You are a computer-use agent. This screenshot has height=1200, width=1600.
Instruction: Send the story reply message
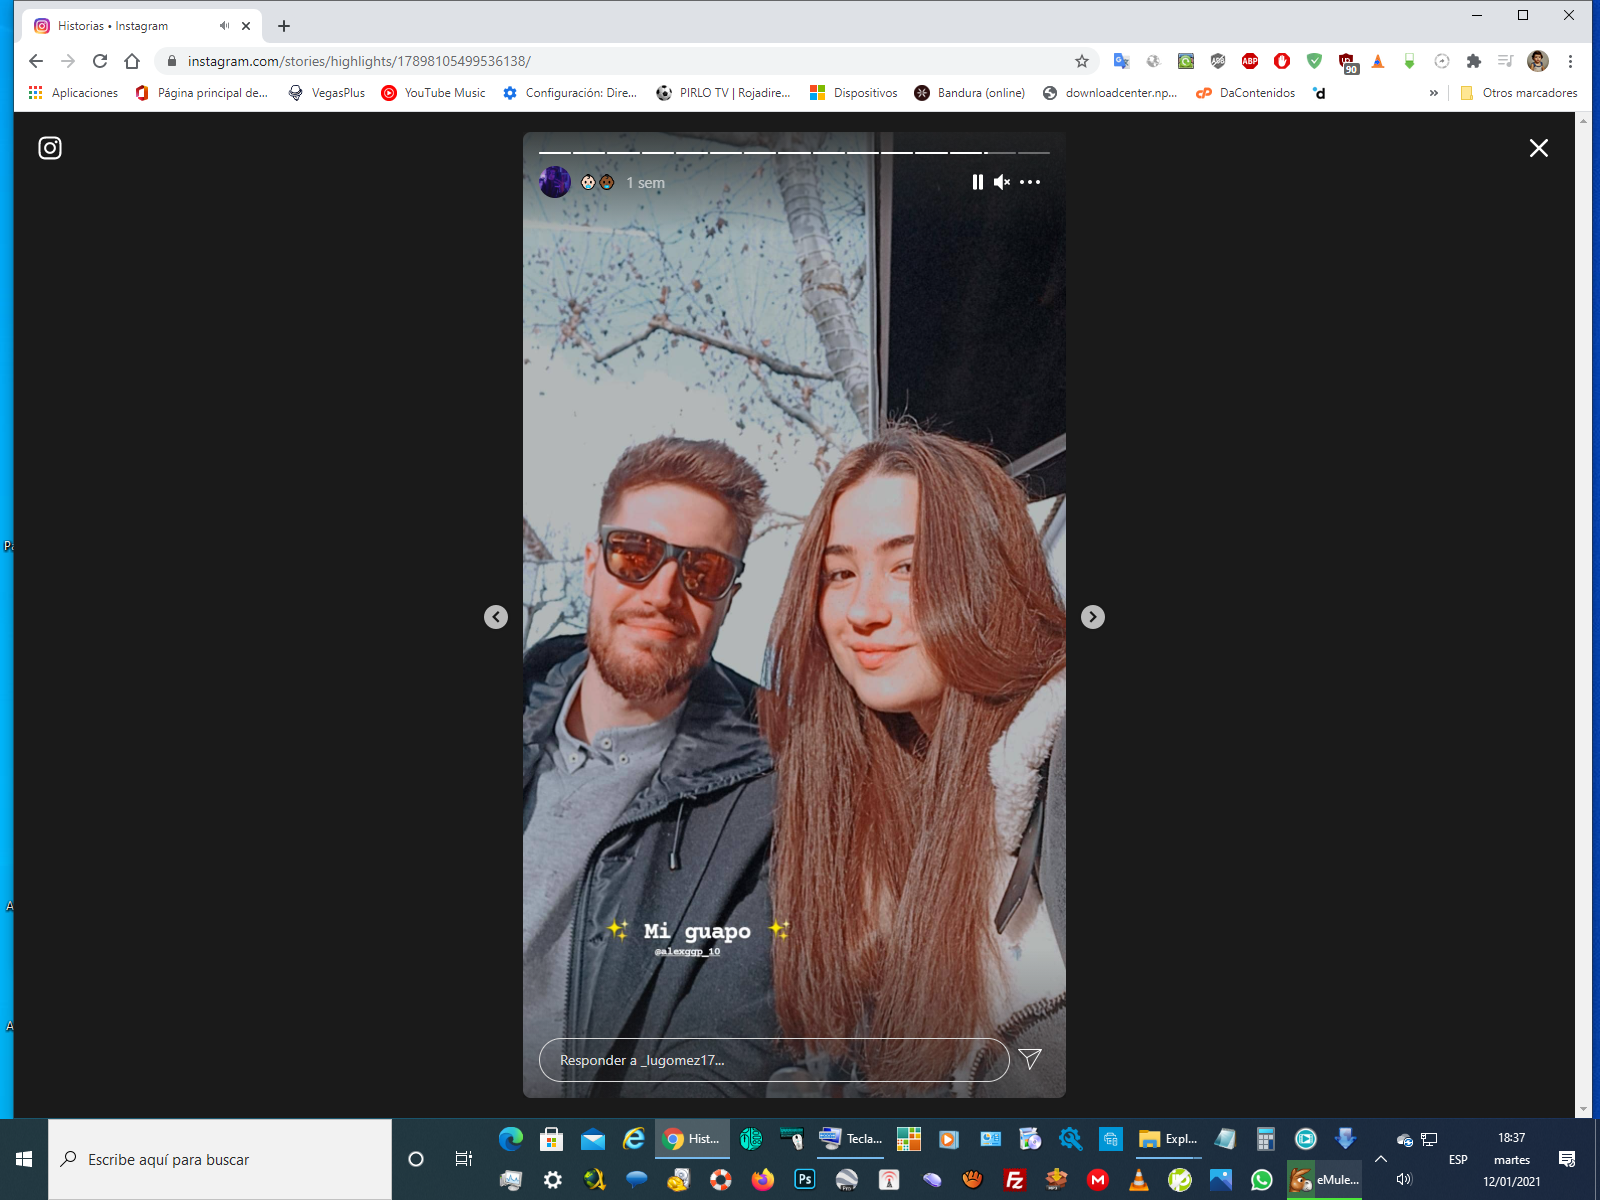(x=1030, y=1059)
